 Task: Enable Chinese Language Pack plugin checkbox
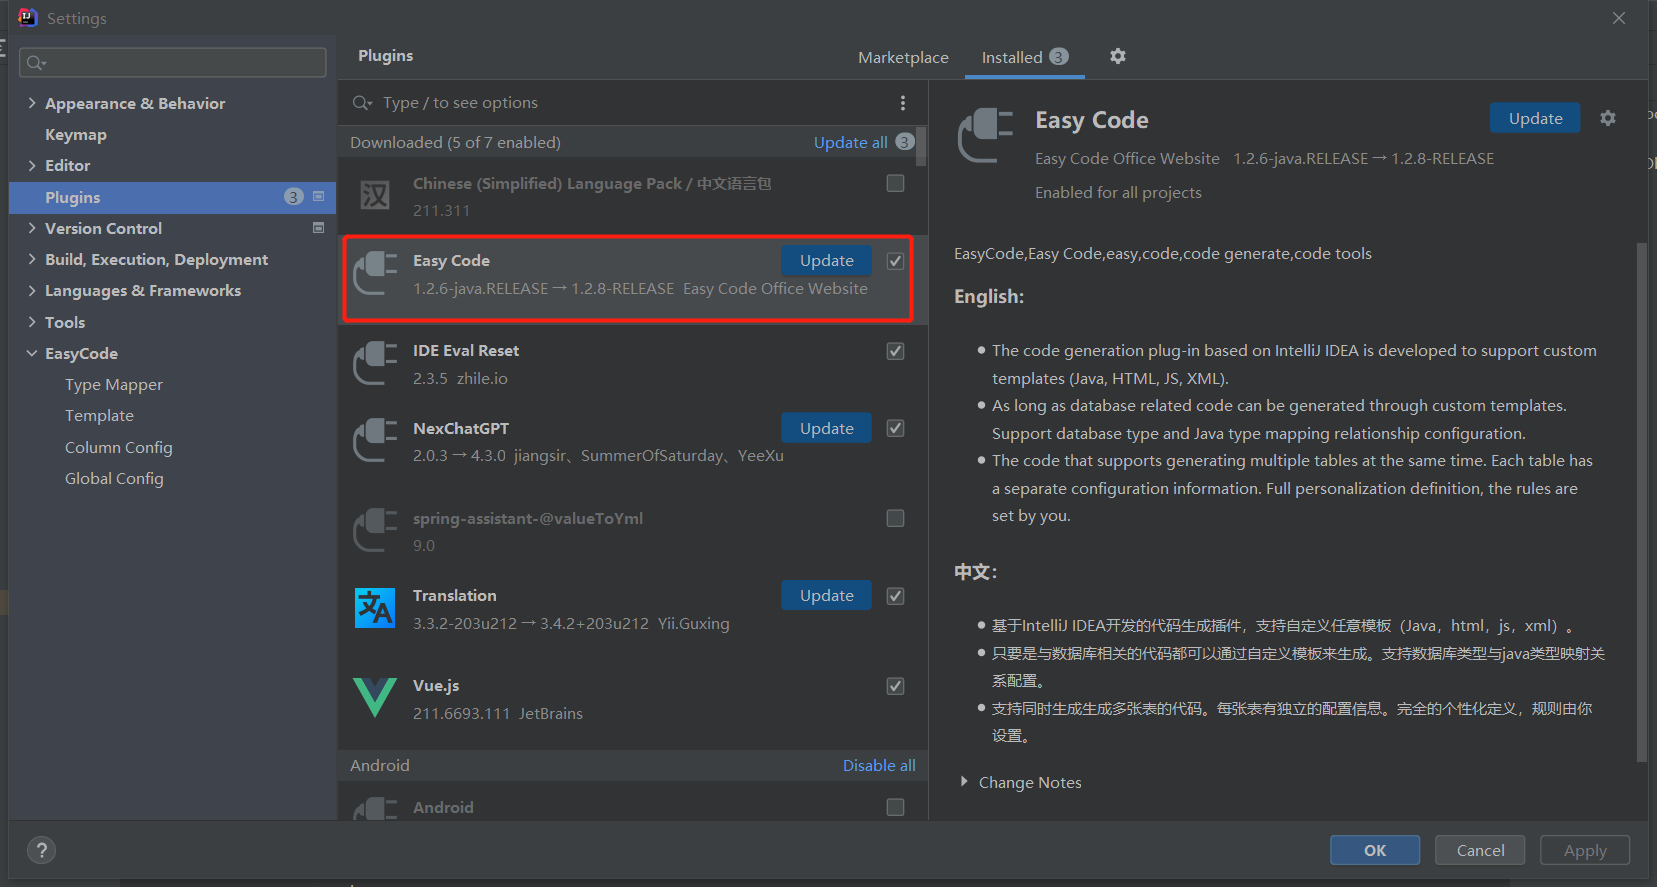pos(895,183)
